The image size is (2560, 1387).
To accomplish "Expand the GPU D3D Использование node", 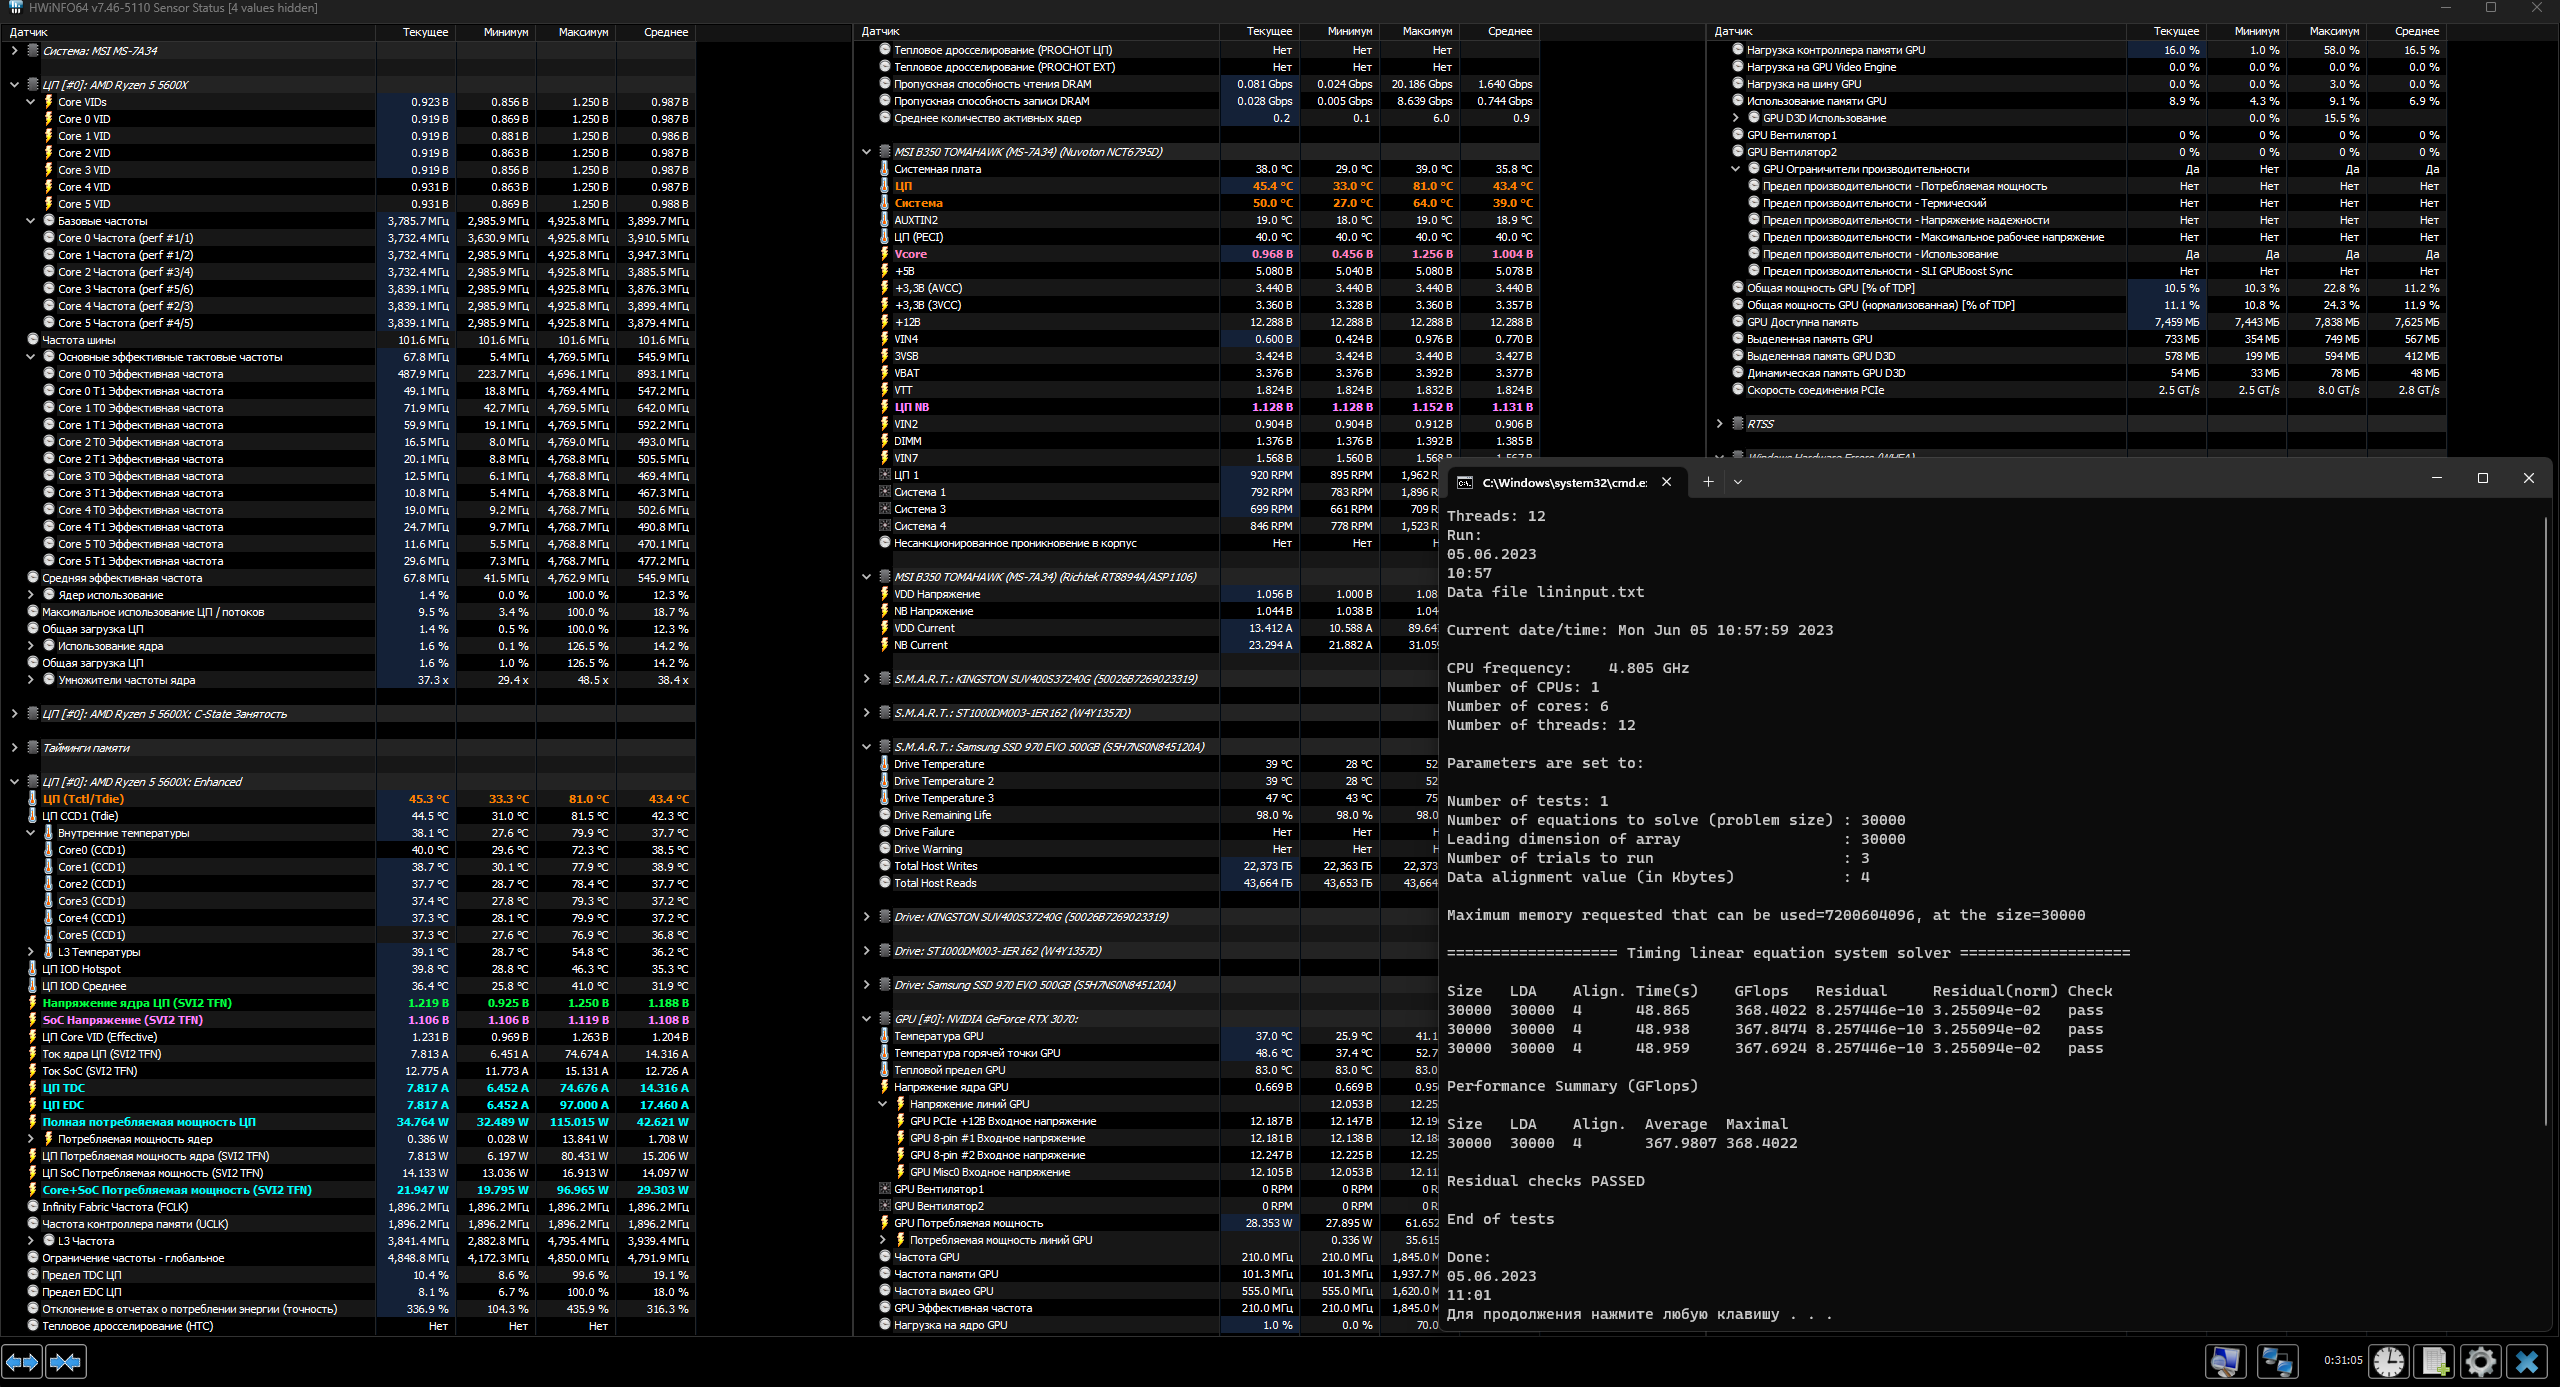I will point(1735,118).
